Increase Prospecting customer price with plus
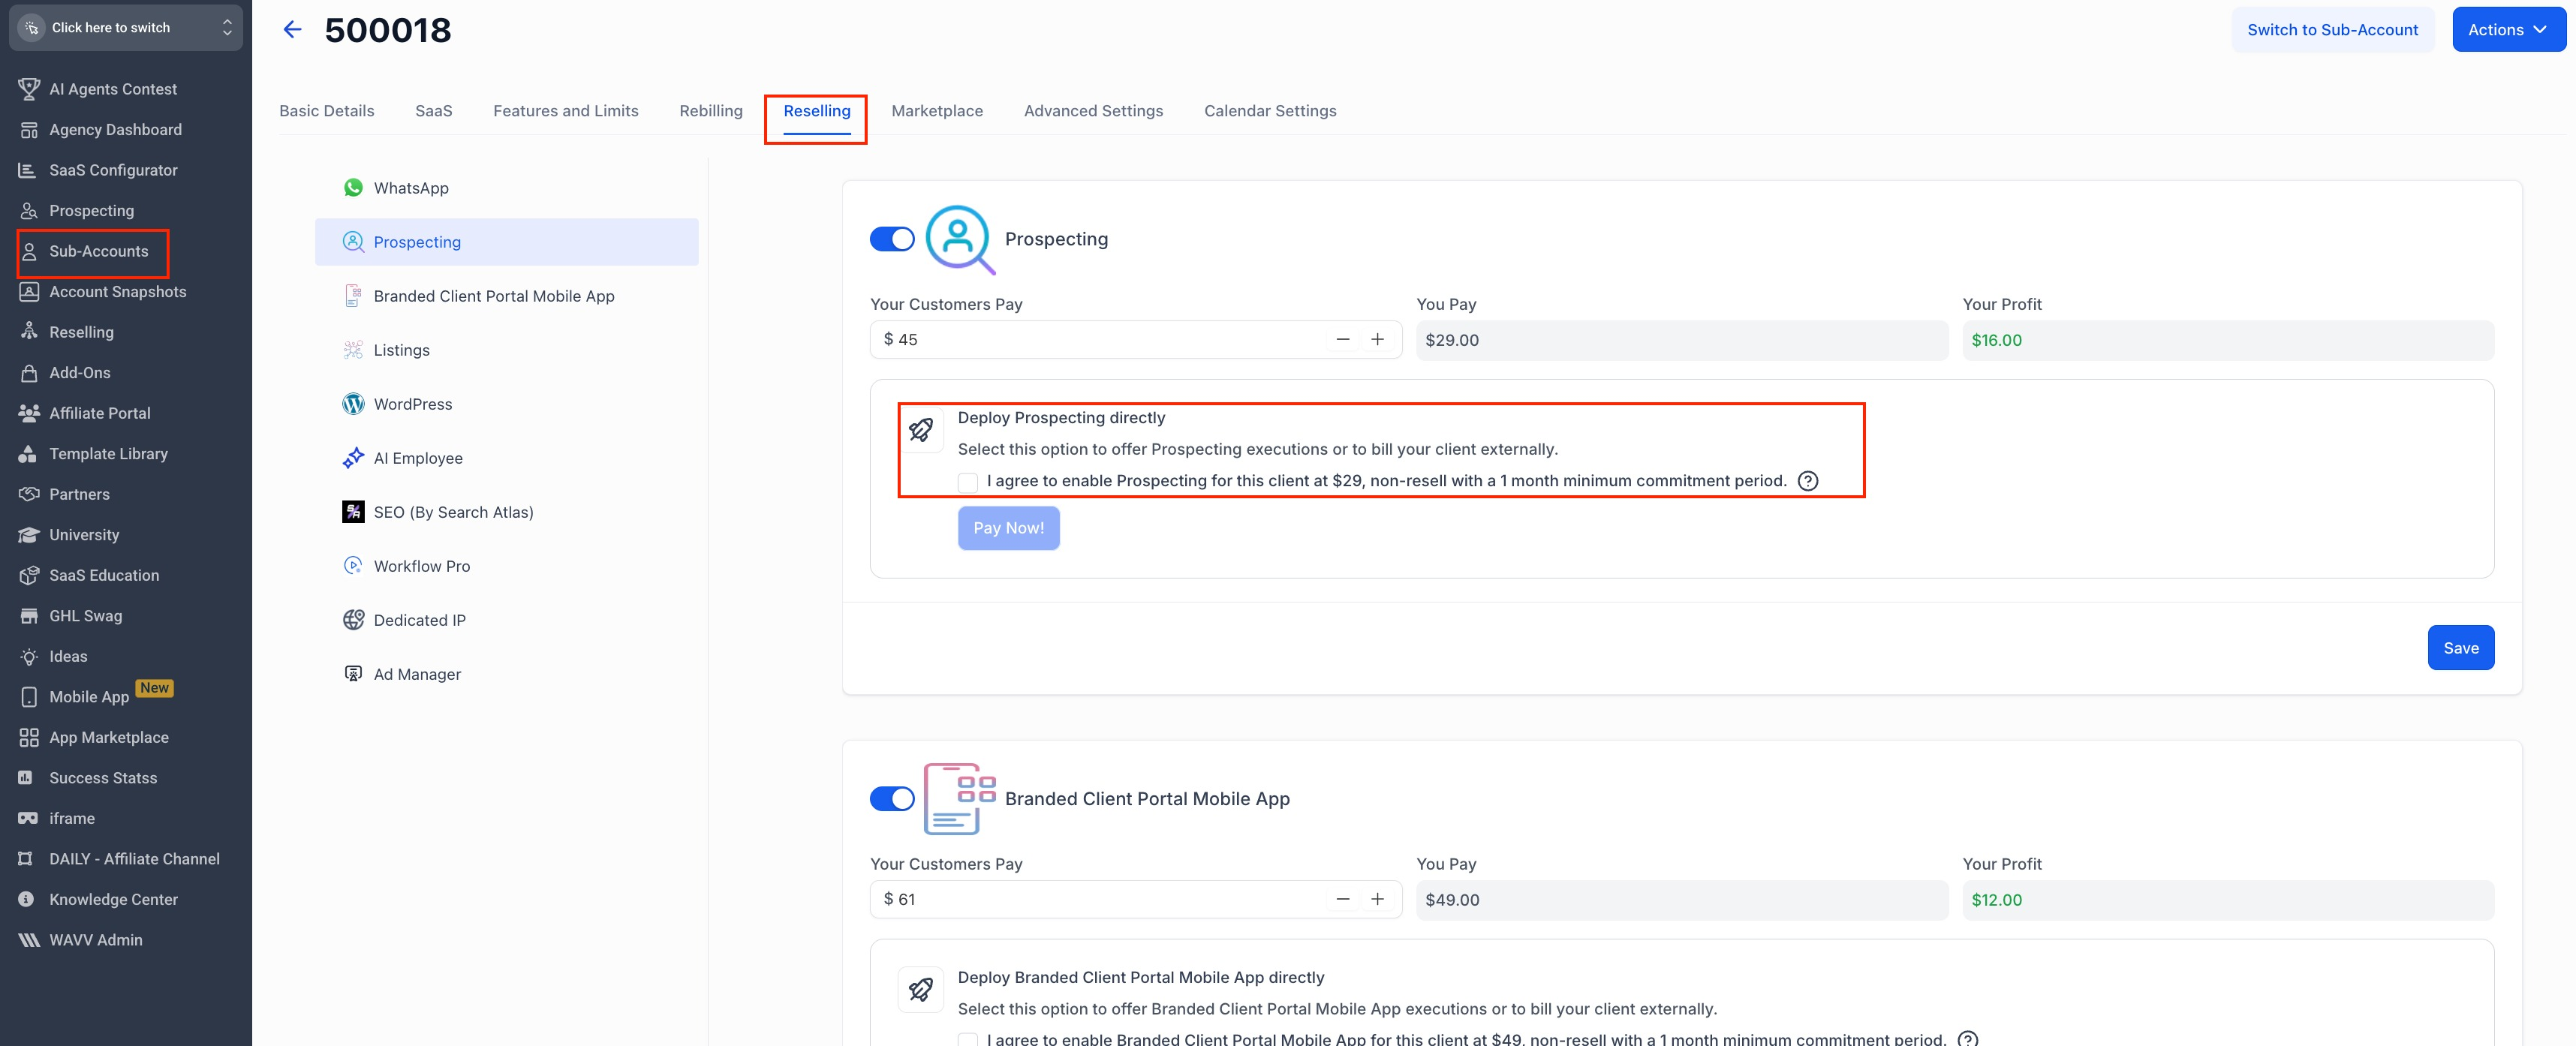The height and width of the screenshot is (1046, 2576). (1377, 340)
